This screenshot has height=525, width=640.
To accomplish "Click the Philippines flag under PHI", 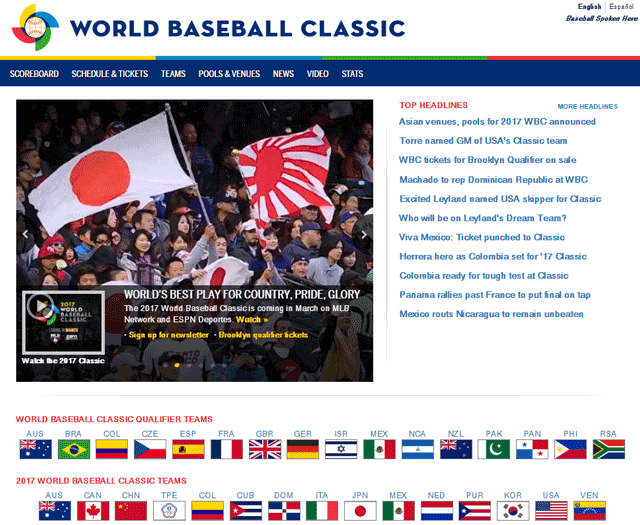I will pos(570,449).
